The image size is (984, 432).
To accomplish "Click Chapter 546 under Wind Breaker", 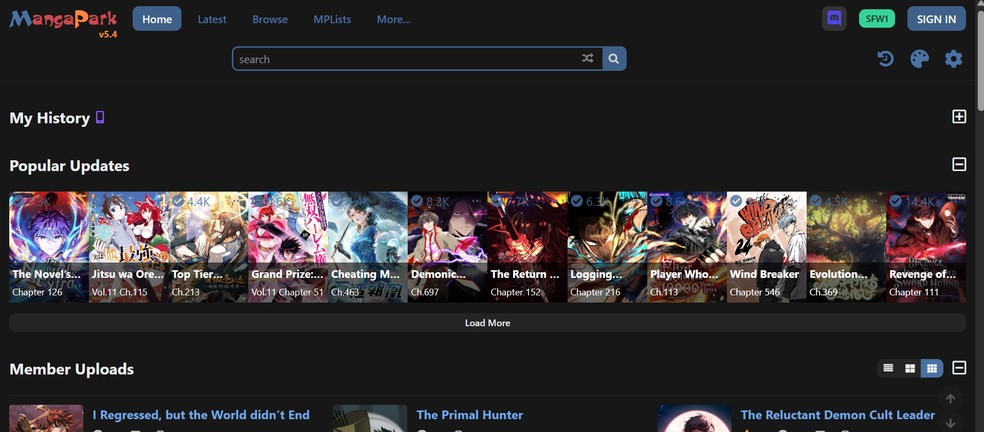I will coord(755,292).
